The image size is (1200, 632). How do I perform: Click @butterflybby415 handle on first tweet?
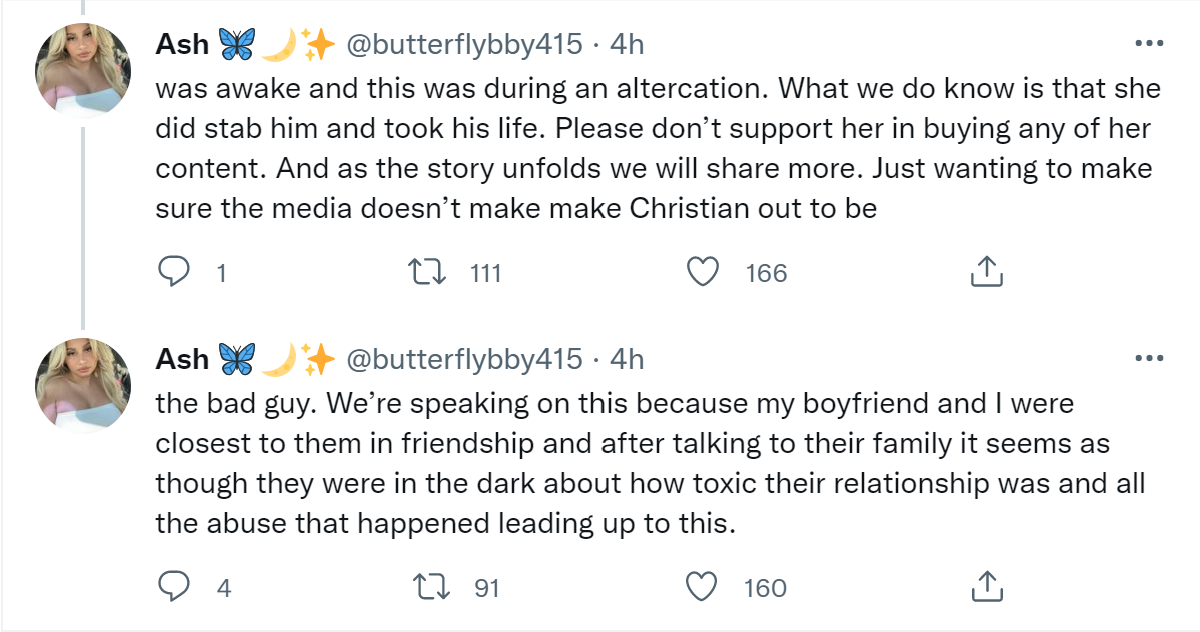(x=463, y=44)
